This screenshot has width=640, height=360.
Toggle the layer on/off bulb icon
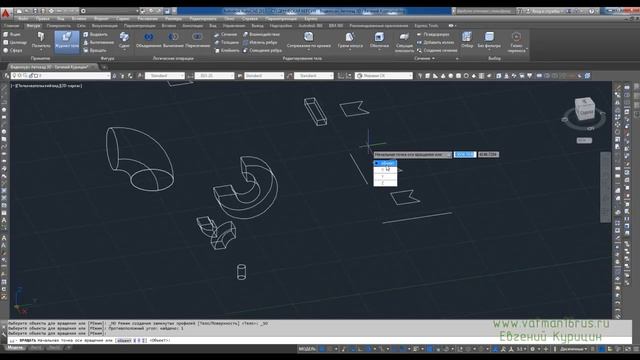click(x=14, y=76)
